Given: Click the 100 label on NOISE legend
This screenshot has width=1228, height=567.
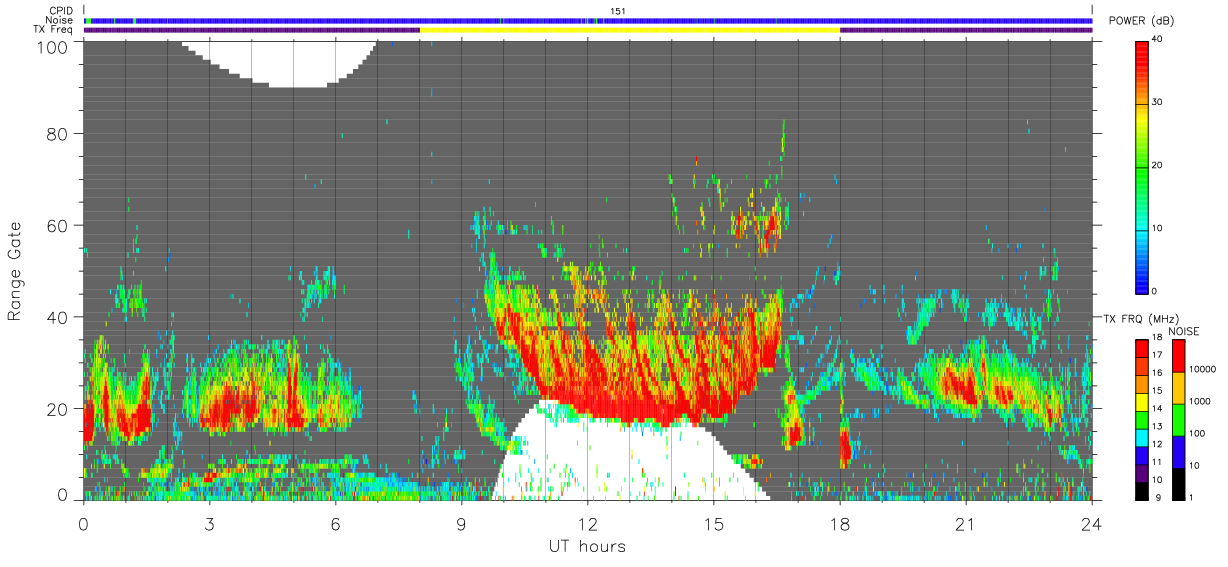Looking at the screenshot, I should 1196,433.
